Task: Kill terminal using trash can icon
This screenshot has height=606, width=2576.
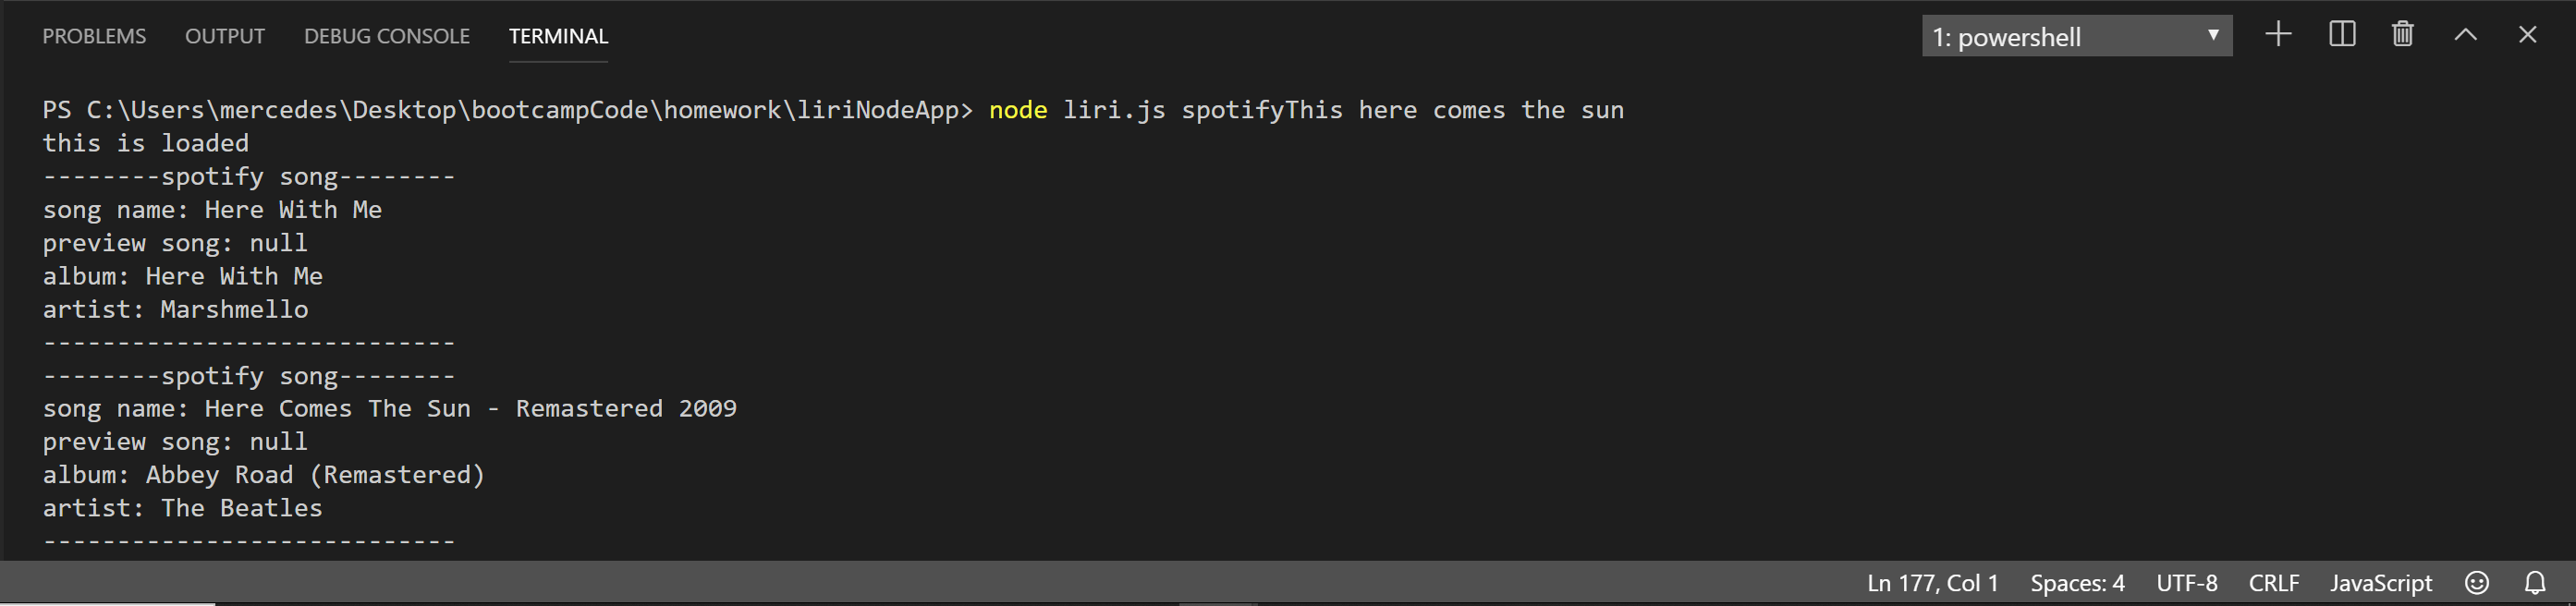Action: (2403, 35)
